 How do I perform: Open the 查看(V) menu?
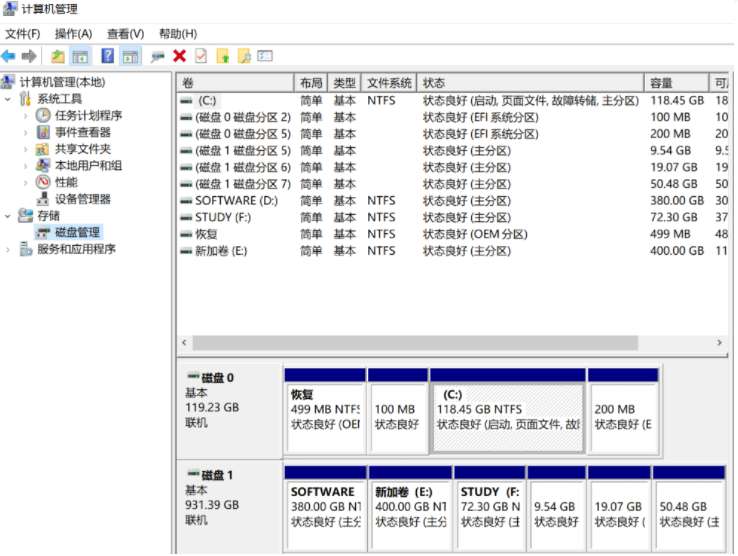pos(125,34)
